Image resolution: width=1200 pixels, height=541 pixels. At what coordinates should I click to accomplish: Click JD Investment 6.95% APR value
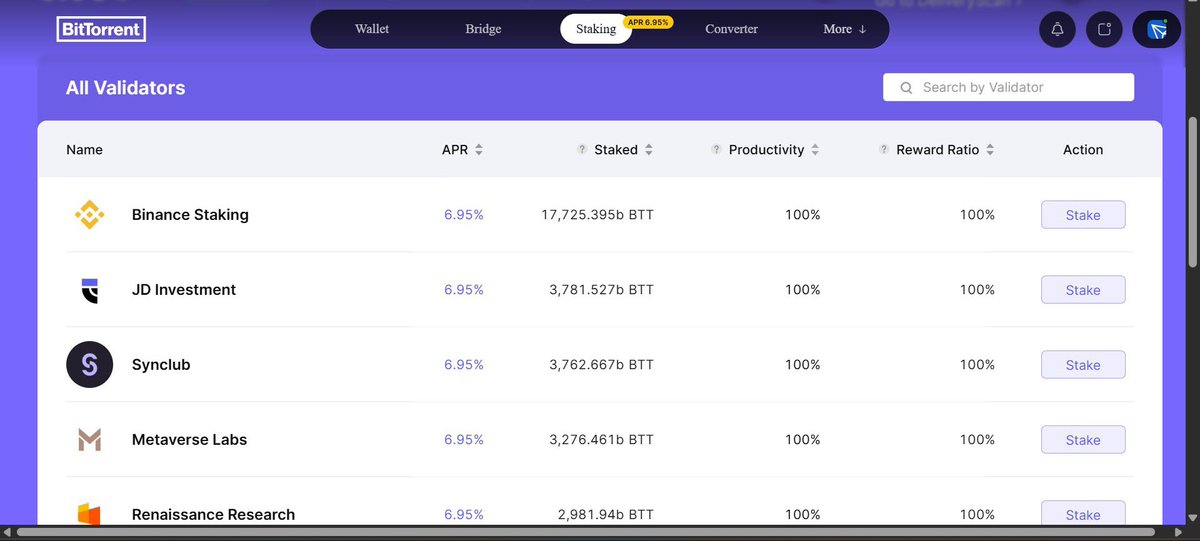point(464,290)
